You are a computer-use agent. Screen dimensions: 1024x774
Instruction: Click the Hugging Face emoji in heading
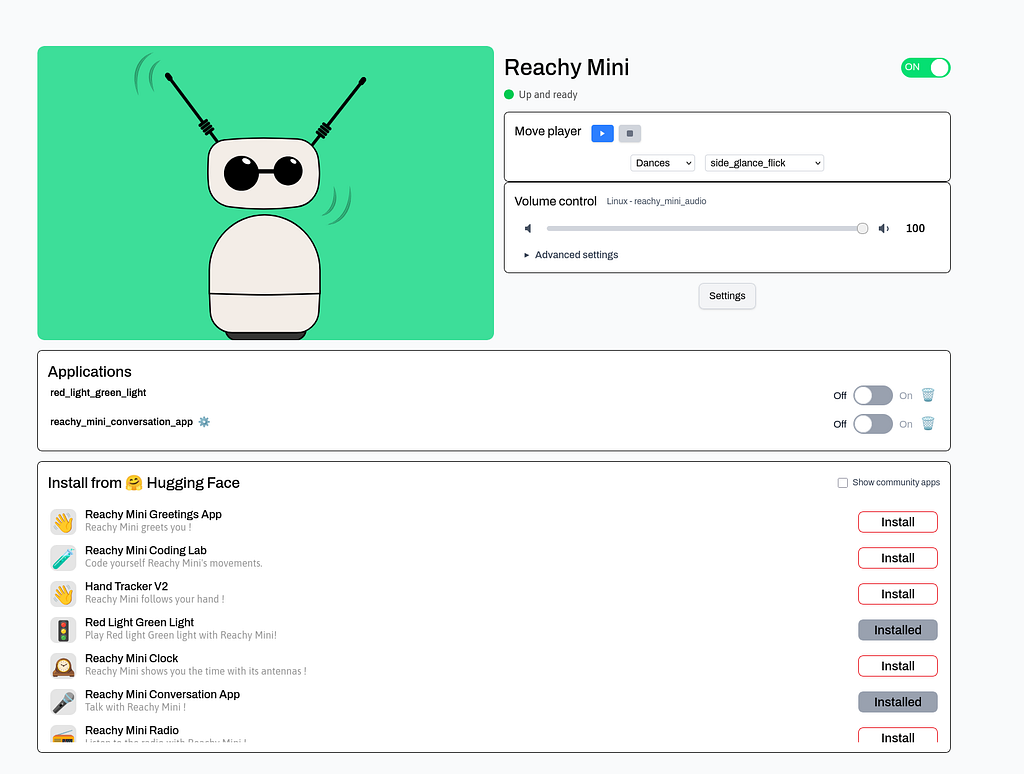pos(134,483)
